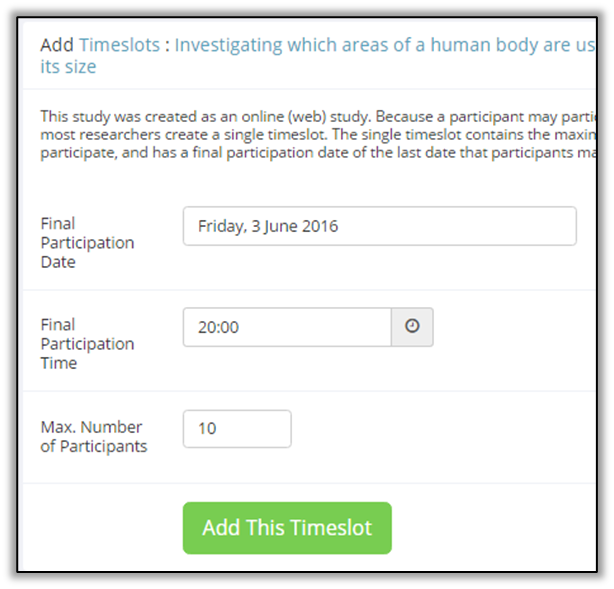Place cursor on the "10" participants value
Screen dimensions: 614x589
[207, 429]
